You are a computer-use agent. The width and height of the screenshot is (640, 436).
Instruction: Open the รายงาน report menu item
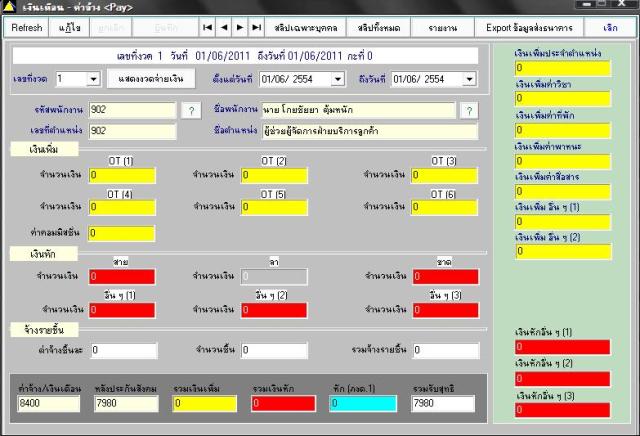click(443, 27)
